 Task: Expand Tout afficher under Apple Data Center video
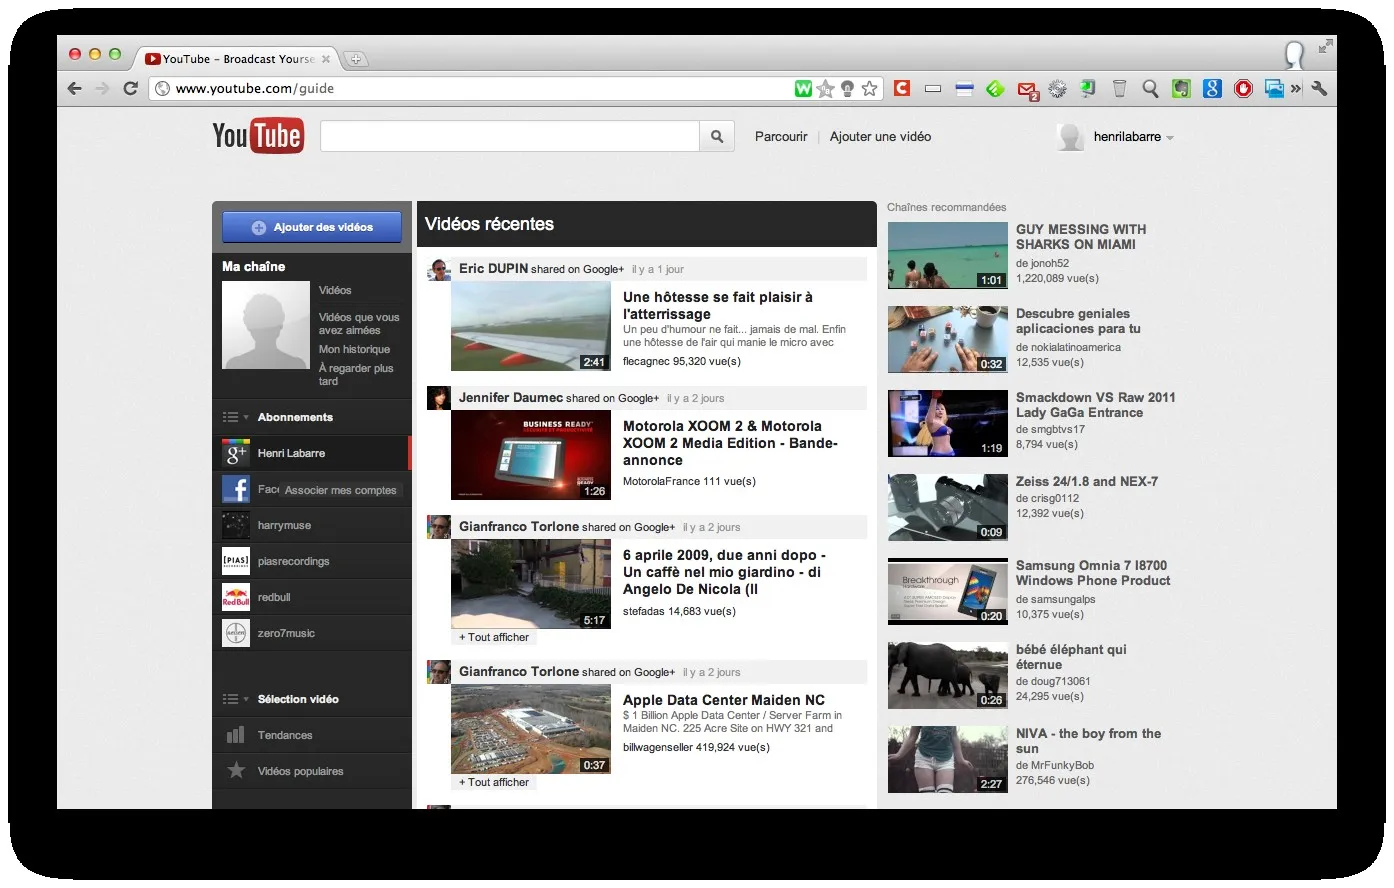[x=494, y=782]
